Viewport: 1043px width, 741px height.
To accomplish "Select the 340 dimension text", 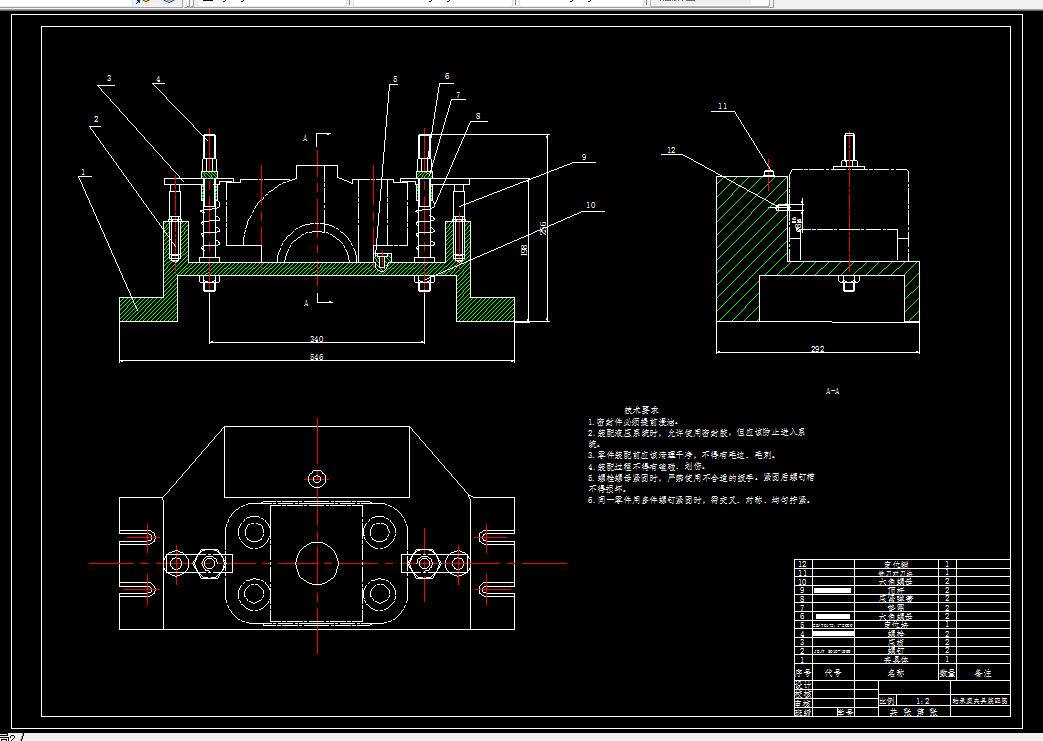I will 317,339.
